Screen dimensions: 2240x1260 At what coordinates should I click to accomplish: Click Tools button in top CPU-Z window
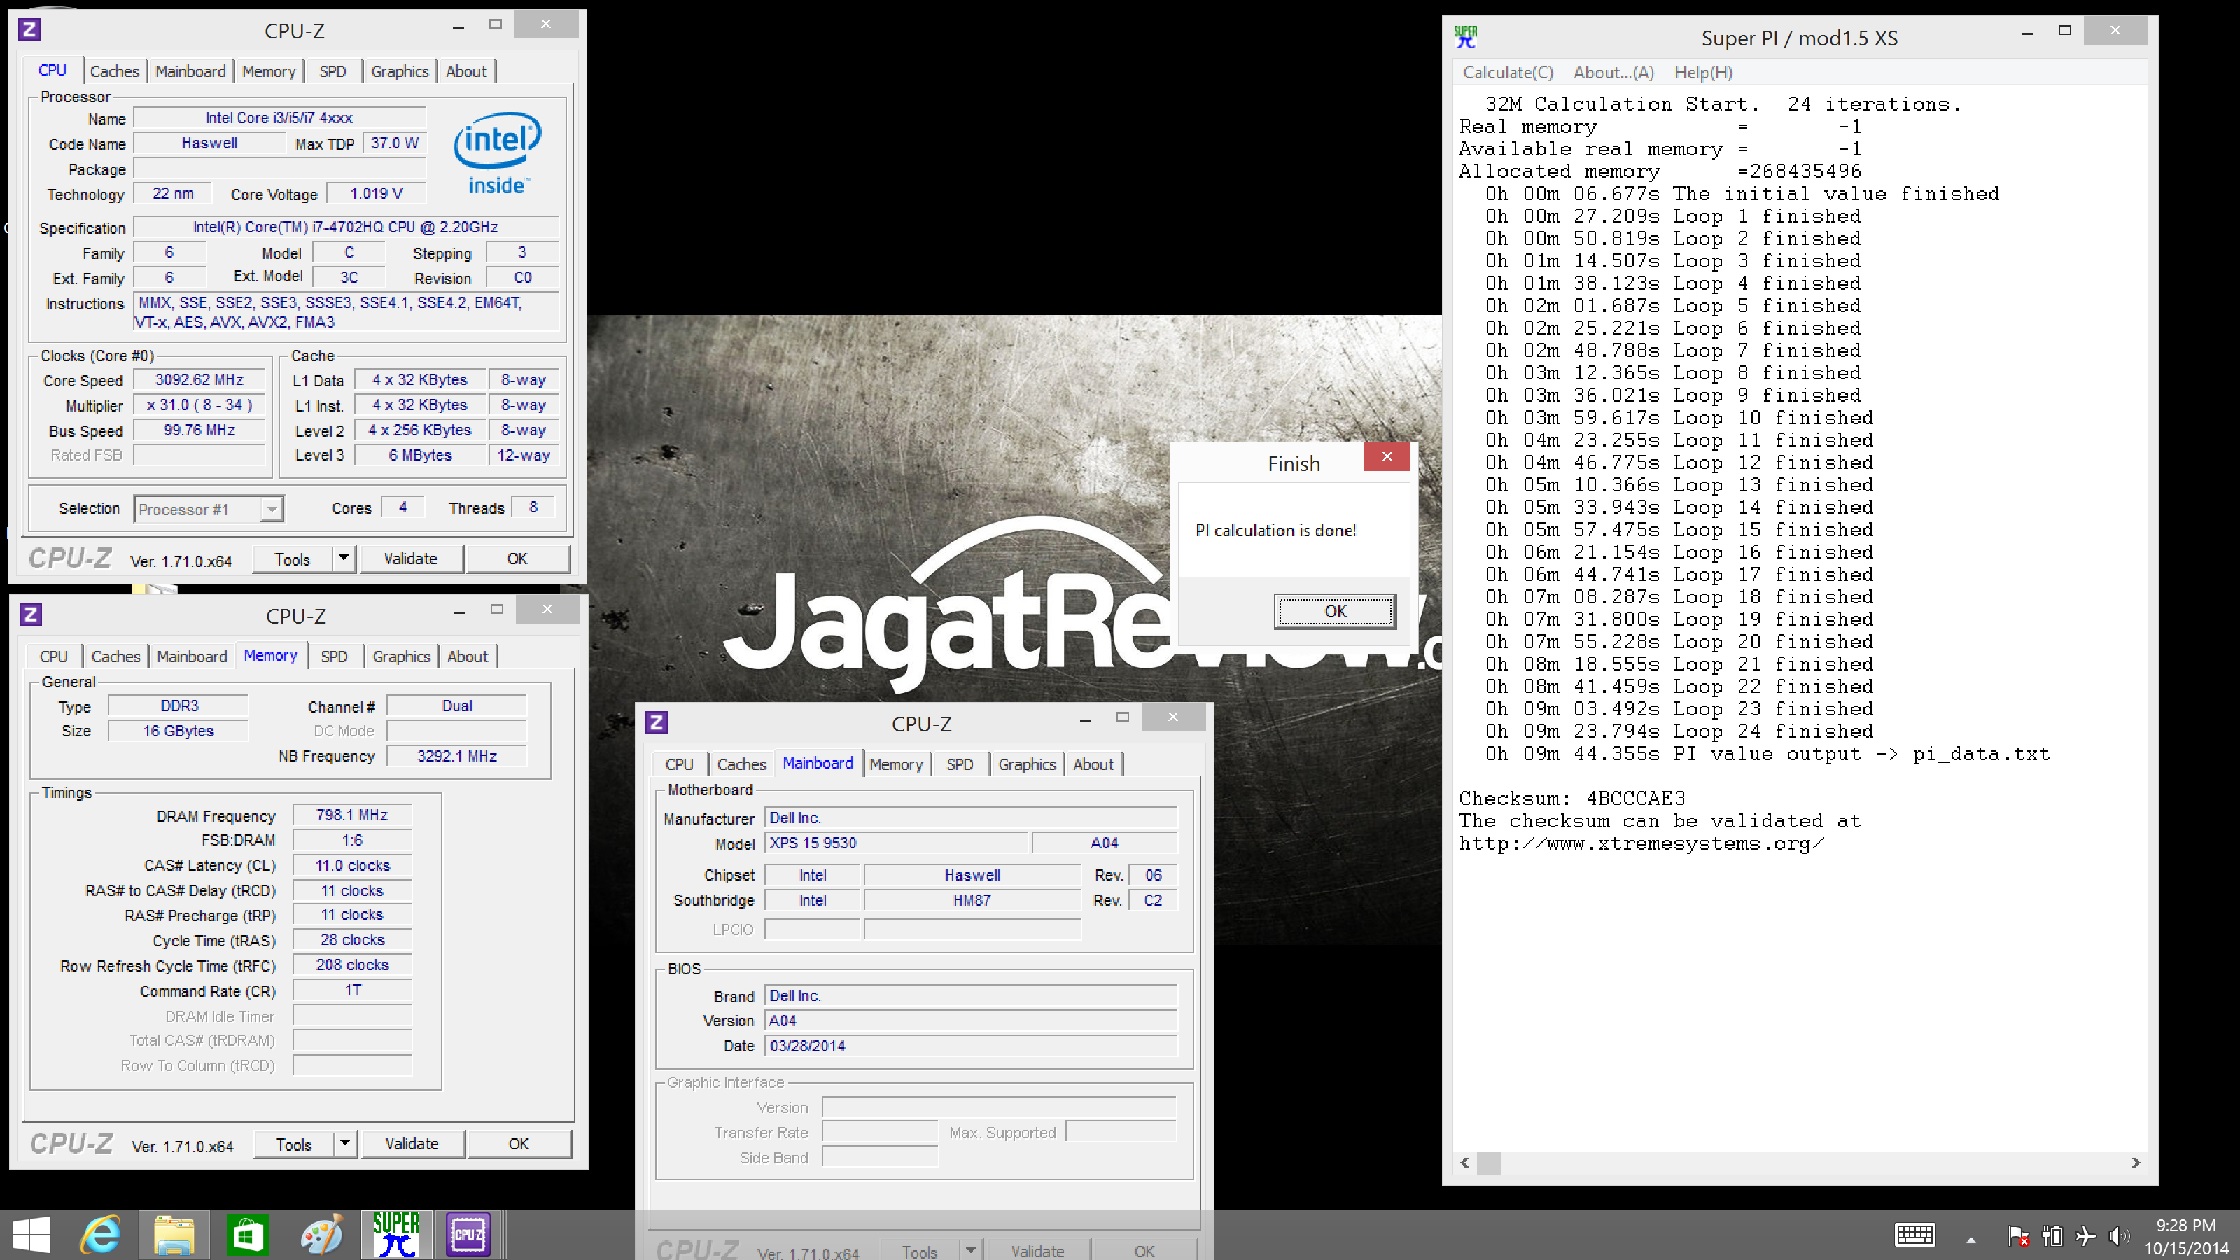pos(292,559)
